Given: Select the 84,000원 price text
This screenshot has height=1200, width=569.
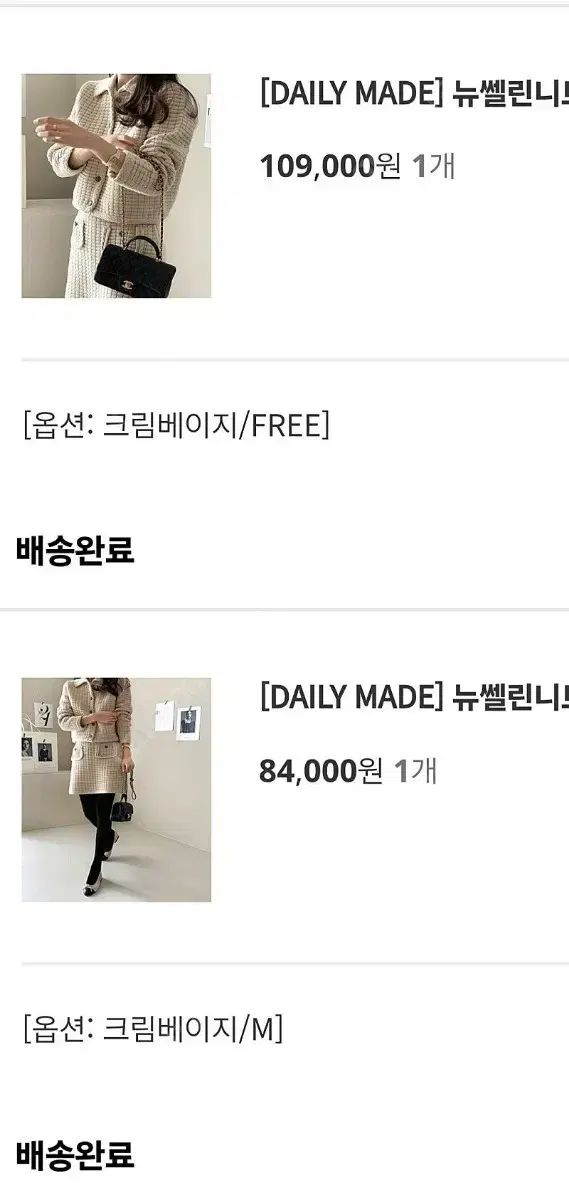Looking at the screenshot, I should (321, 770).
